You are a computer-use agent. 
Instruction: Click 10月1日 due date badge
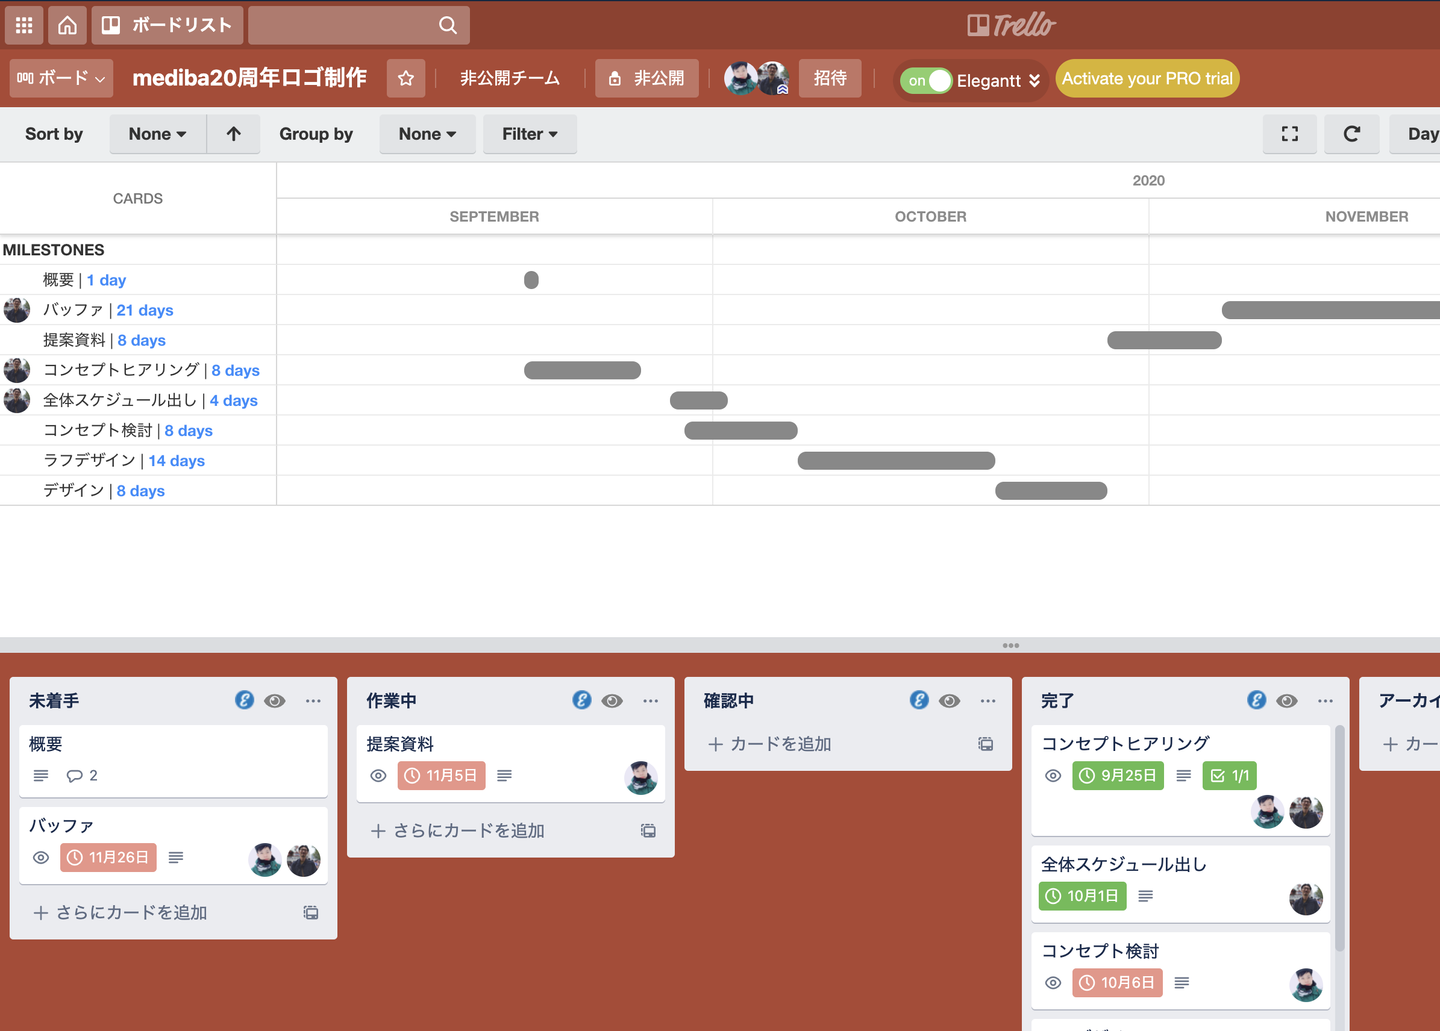click(1083, 897)
